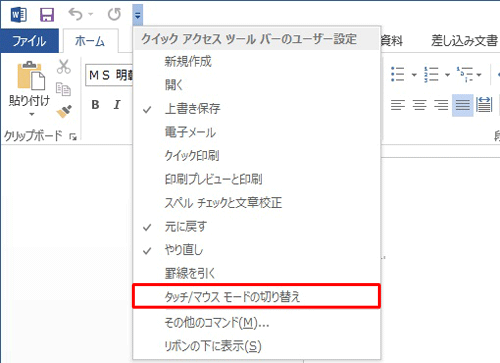Switch to the ホーム tab

(90, 41)
